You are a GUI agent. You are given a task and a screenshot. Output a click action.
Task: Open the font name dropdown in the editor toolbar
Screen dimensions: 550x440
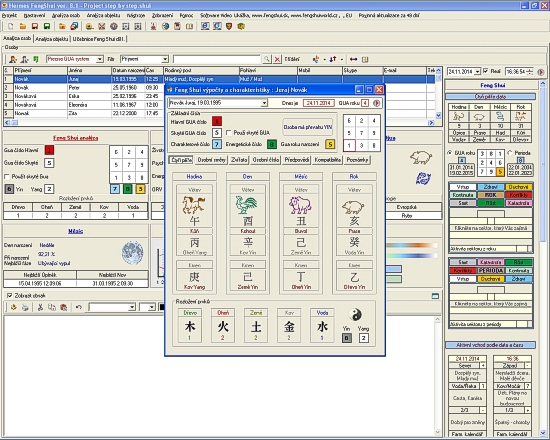(x=132, y=307)
